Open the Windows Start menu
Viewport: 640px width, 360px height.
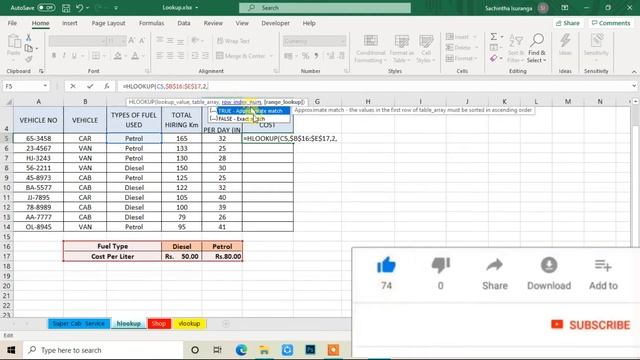coord(11,350)
